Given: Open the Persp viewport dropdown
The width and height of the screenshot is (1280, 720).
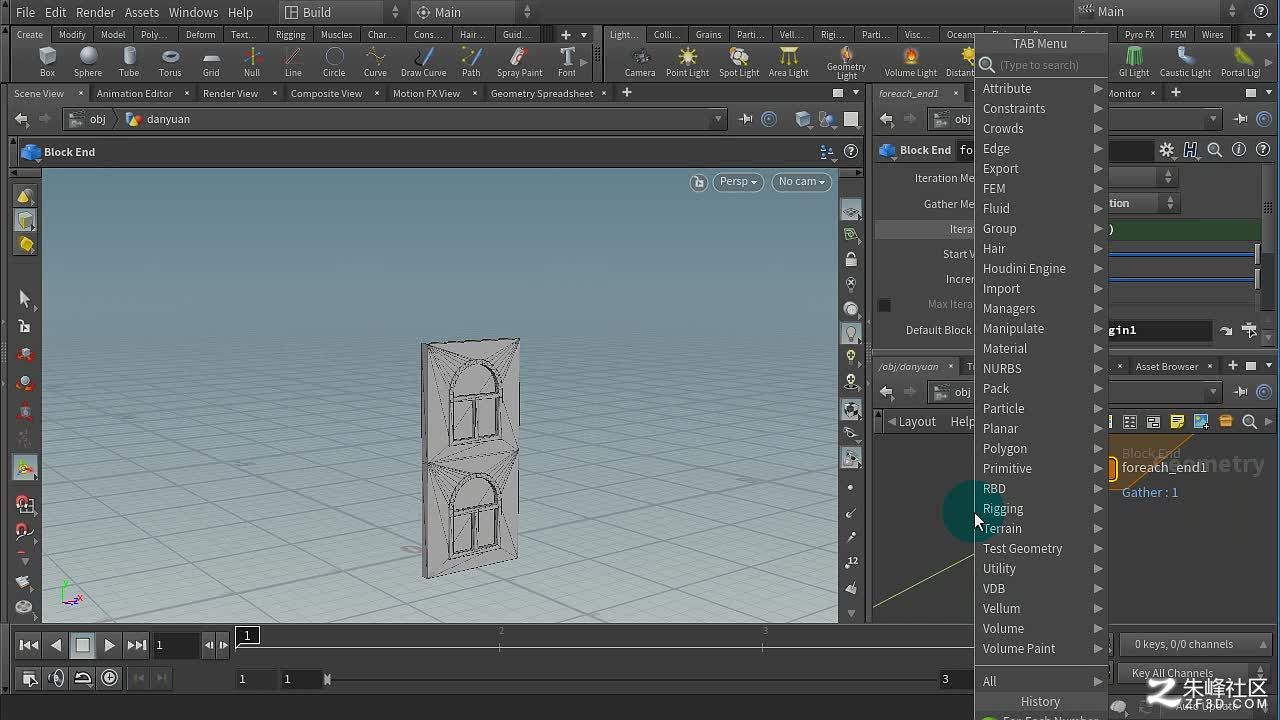Looking at the screenshot, I should click(x=739, y=182).
